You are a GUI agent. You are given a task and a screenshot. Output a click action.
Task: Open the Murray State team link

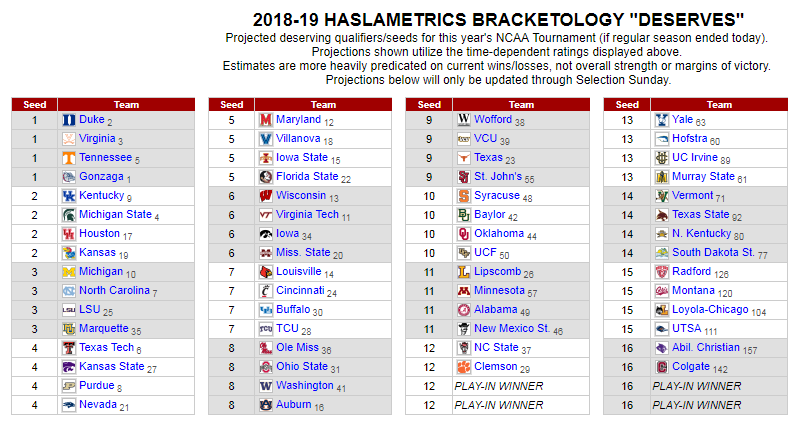point(703,177)
